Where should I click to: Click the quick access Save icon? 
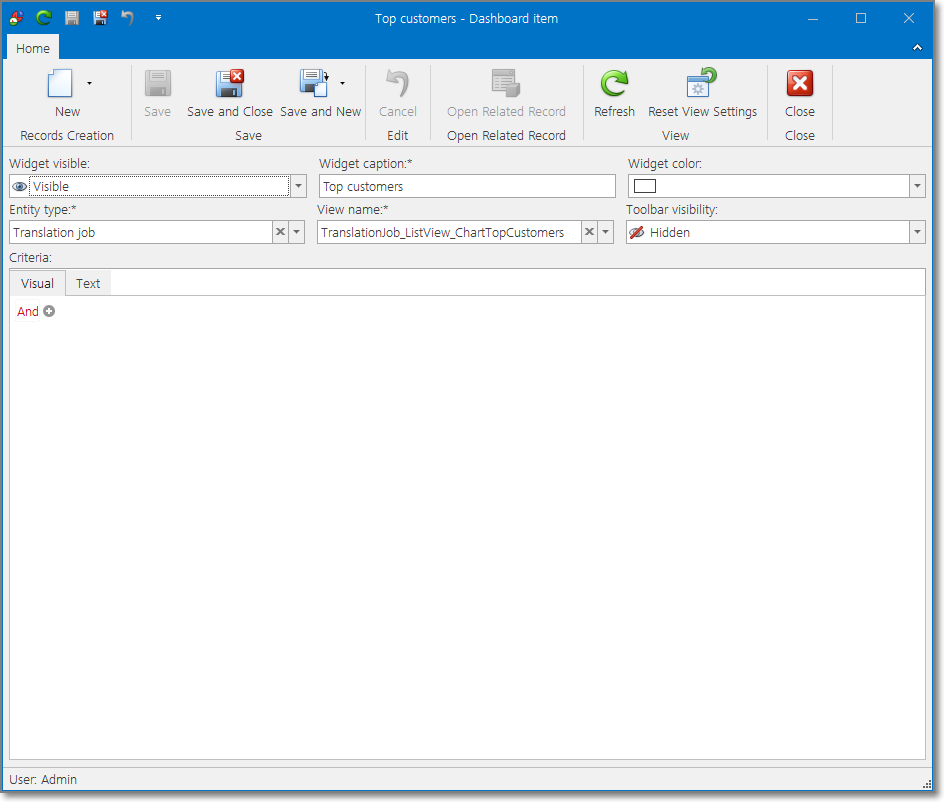tap(72, 18)
